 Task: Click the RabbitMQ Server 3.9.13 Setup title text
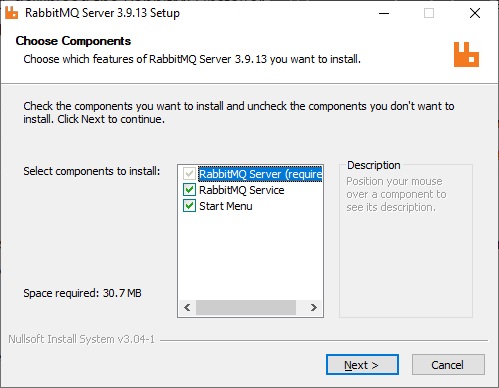click(102, 13)
